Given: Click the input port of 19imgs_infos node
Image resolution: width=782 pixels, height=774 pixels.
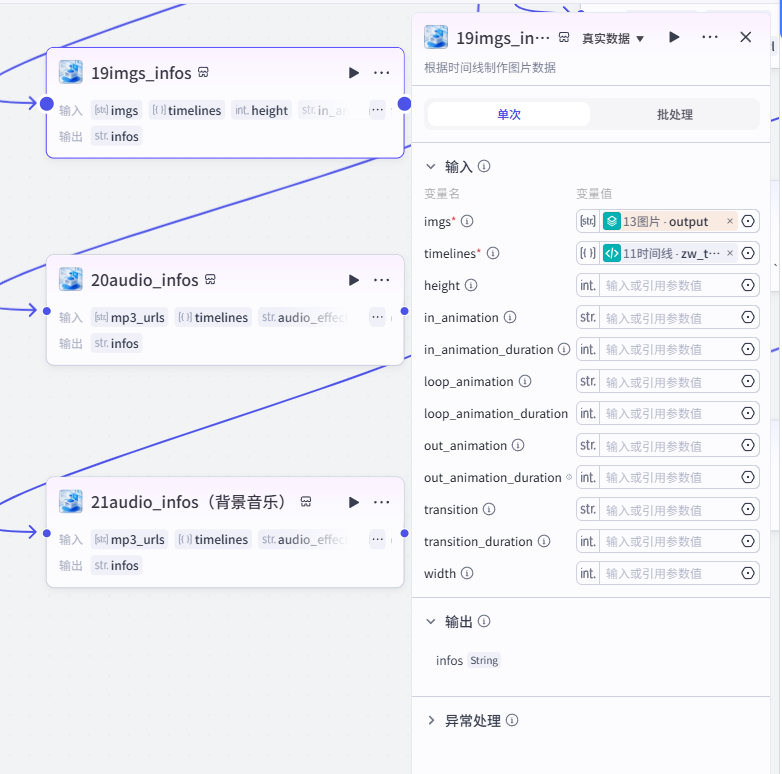Looking at the screenshot, I should 47,104.
